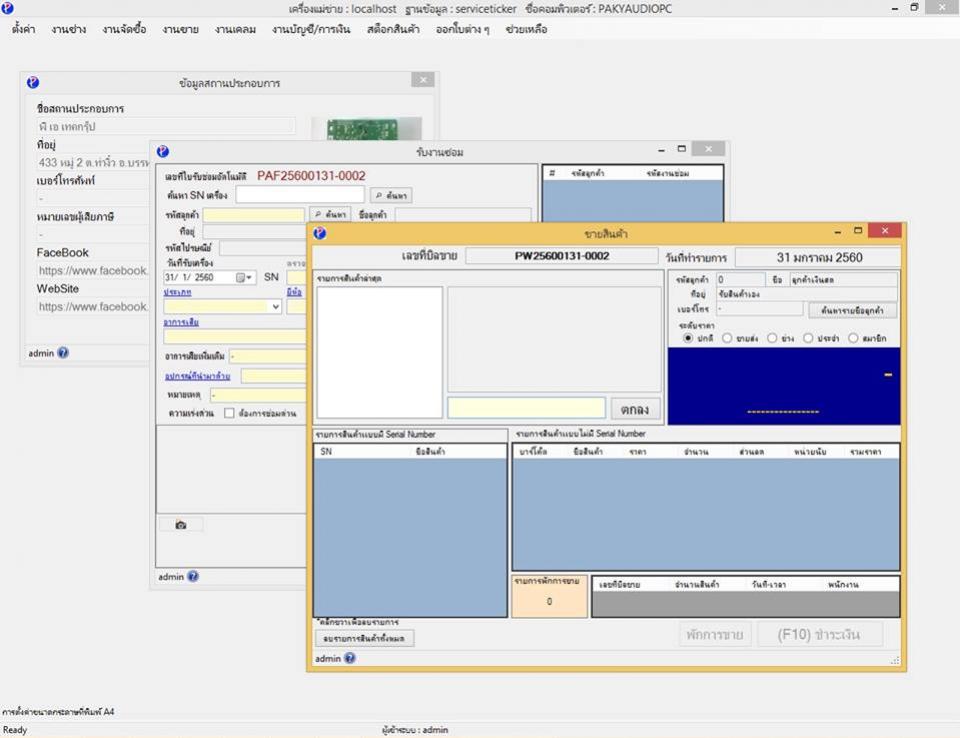Viewport: 960px width, 738px height.
Task: Choose the สมาชิก price level radio button
Action: coord(853,338)
